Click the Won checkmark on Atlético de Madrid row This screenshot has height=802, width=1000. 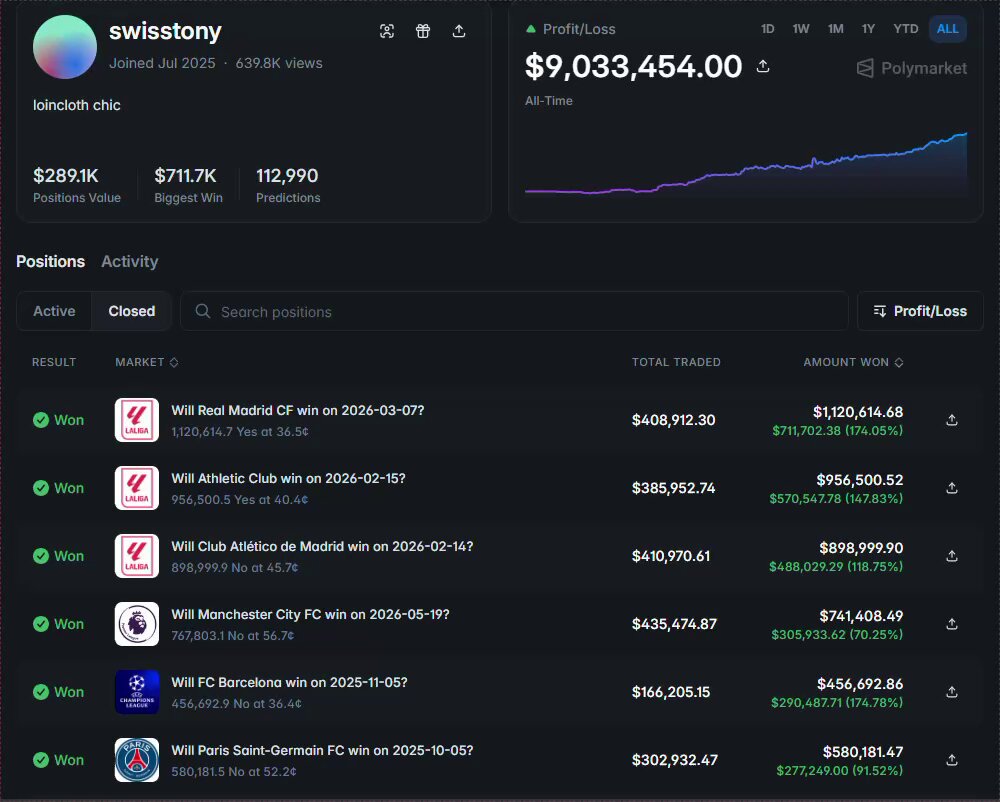coord(41,556)
